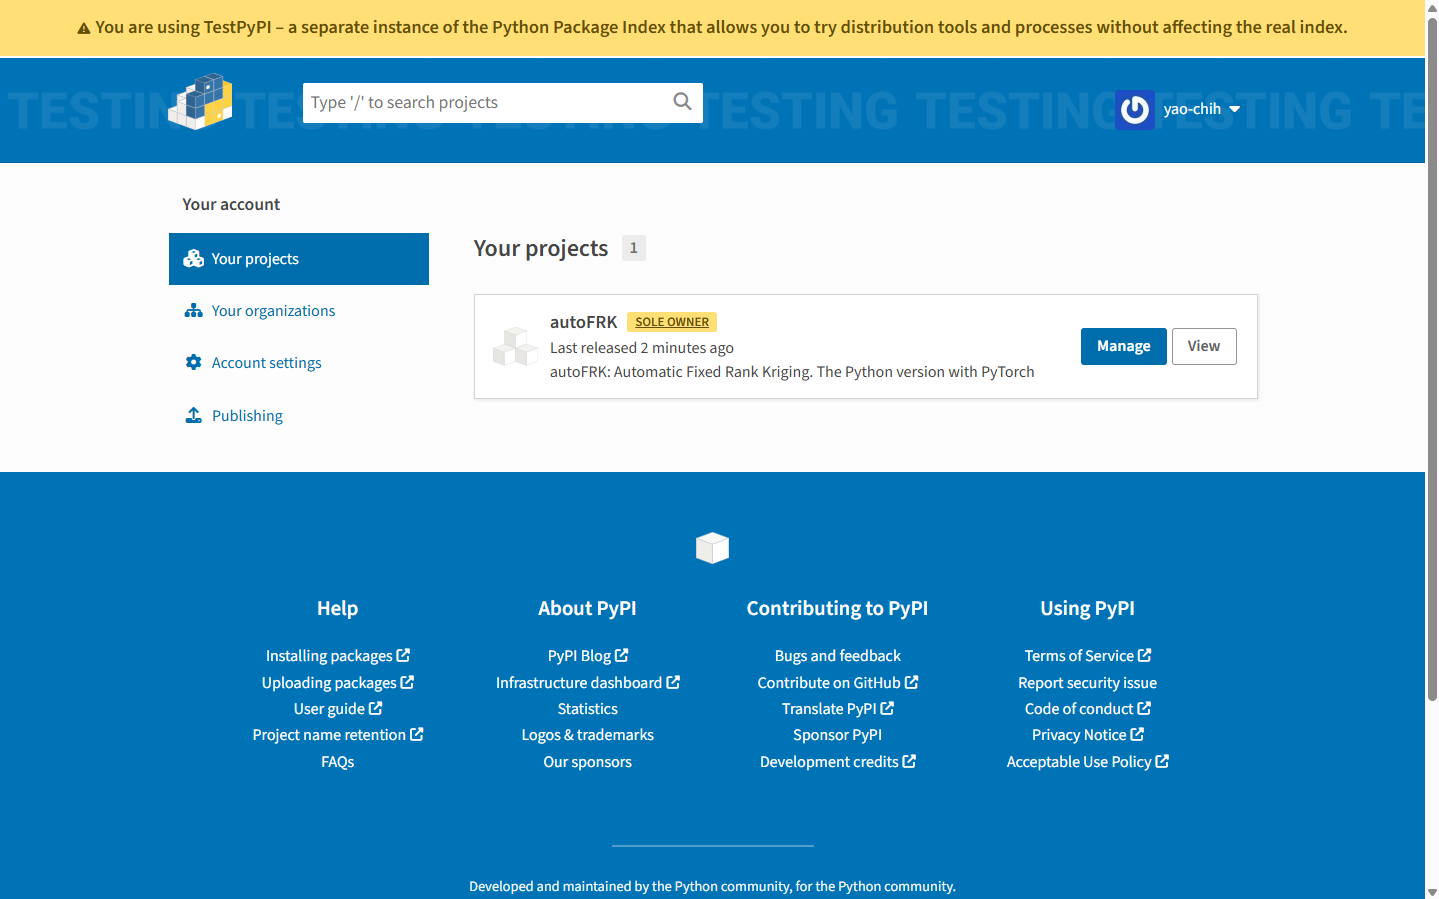Click the sitemap icon for organizations
Screen dimensions: 1439x899
tap(194, 311)
